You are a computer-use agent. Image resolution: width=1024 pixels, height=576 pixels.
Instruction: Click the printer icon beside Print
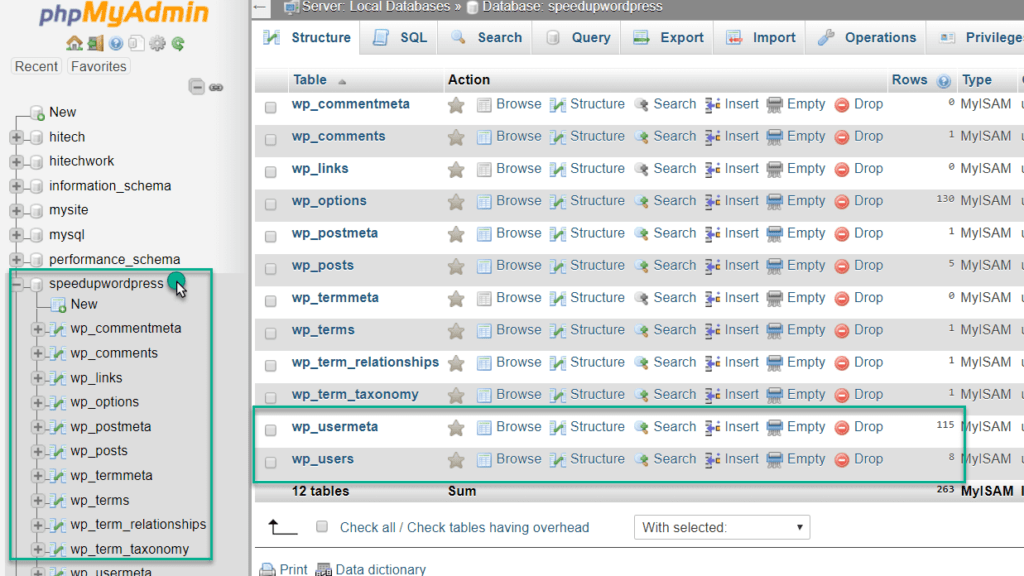click(267, 569)
